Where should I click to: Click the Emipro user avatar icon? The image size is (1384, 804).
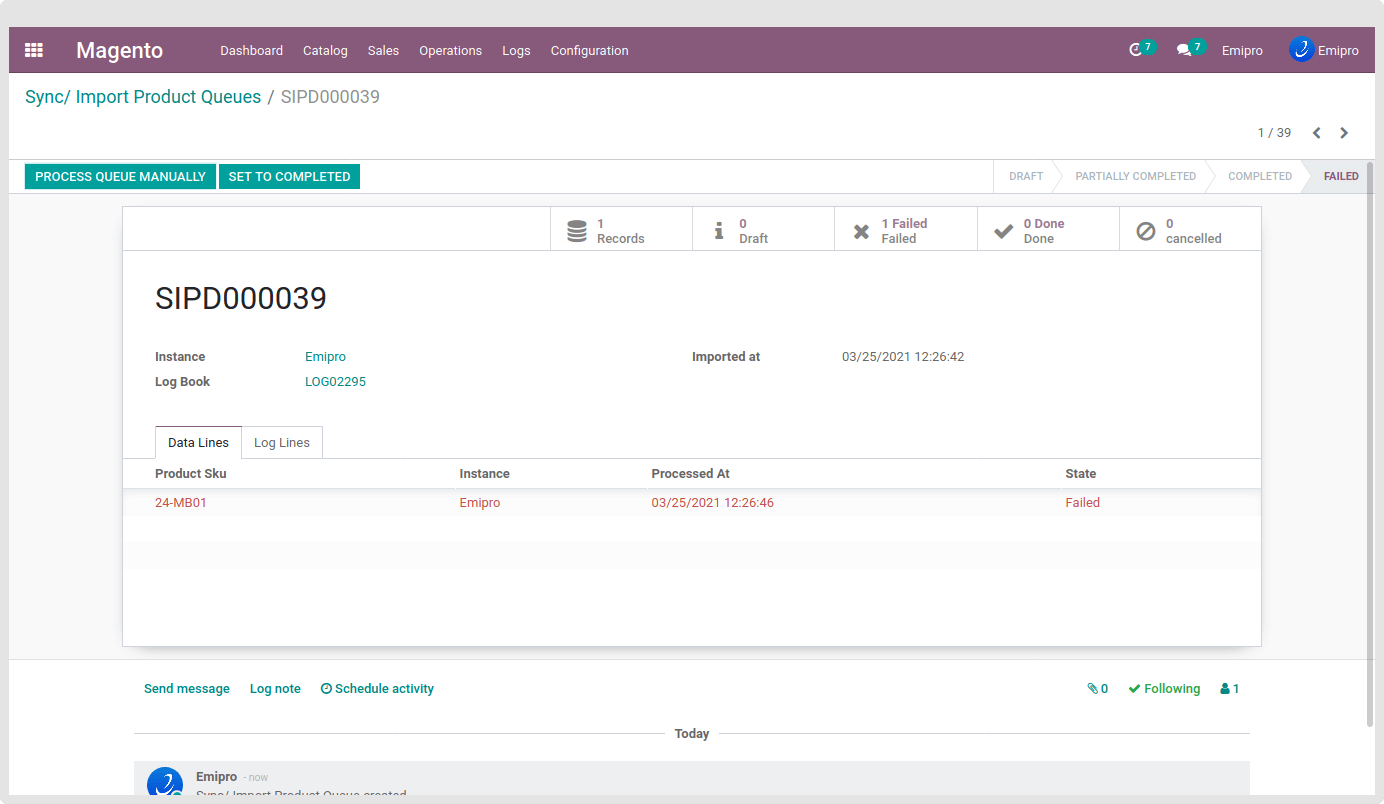(x=1301, y=49)
